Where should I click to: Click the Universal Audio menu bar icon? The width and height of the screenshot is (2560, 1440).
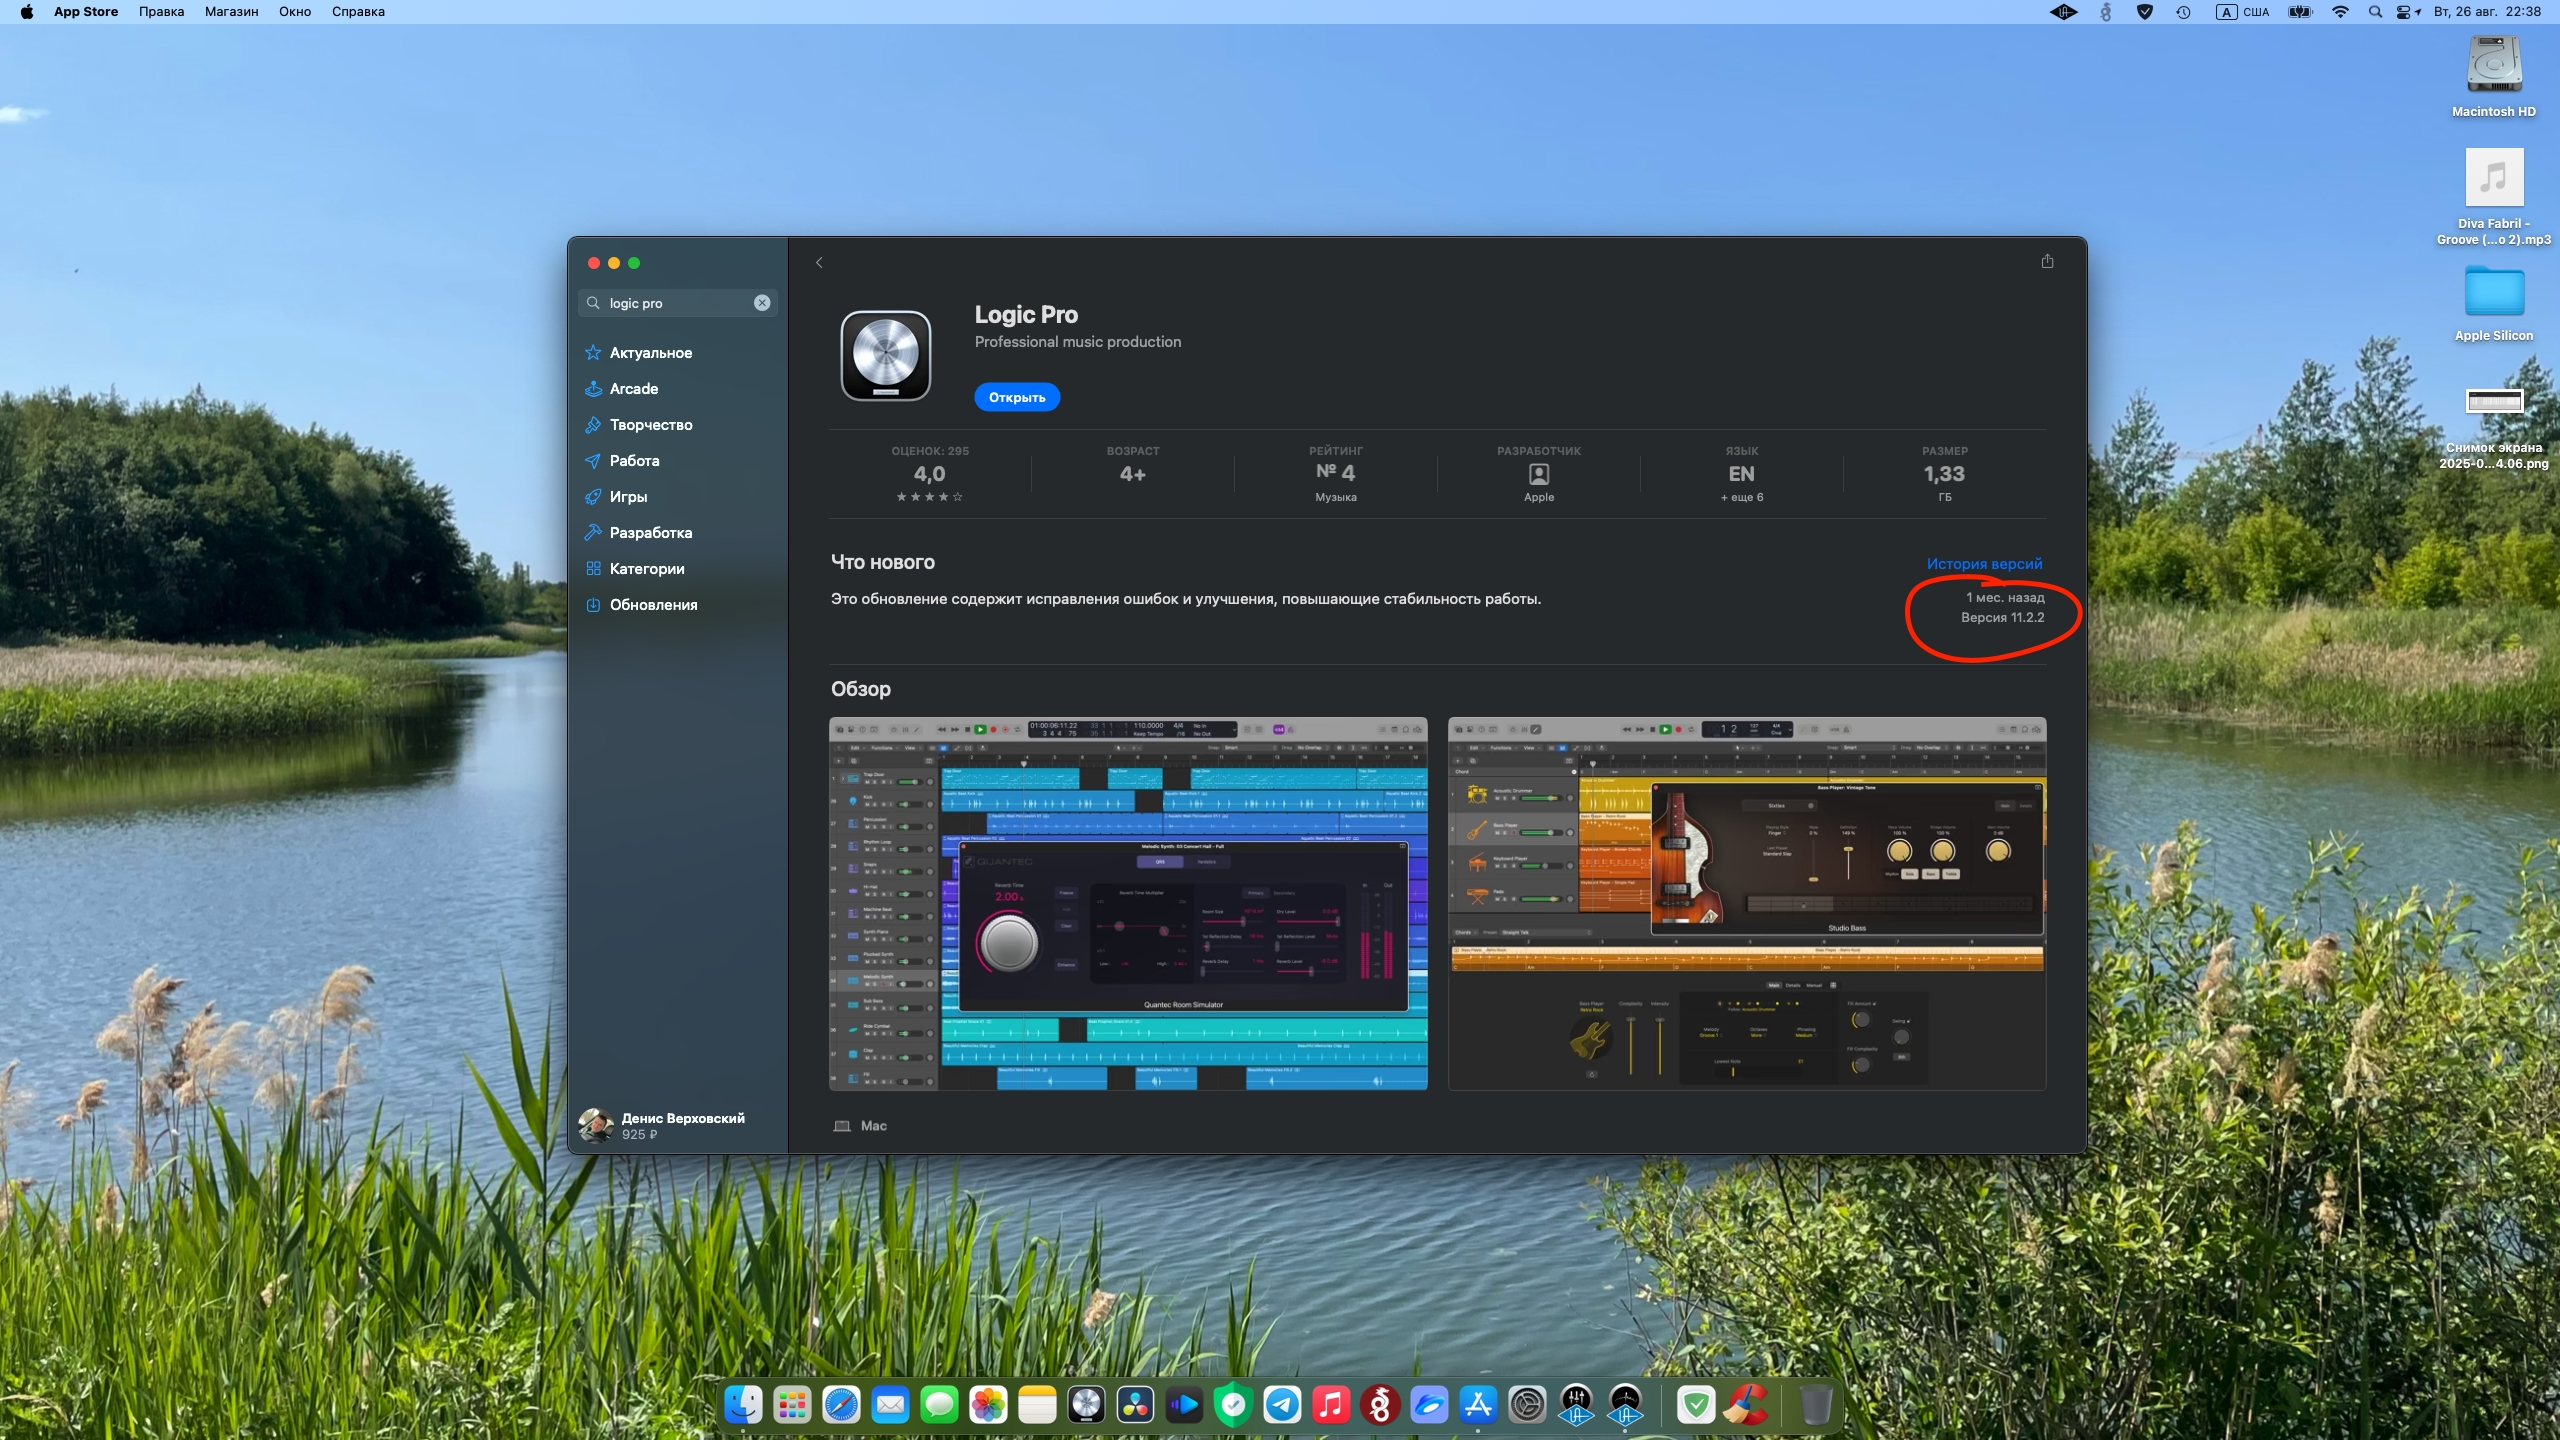click(x=2064, y=12)
